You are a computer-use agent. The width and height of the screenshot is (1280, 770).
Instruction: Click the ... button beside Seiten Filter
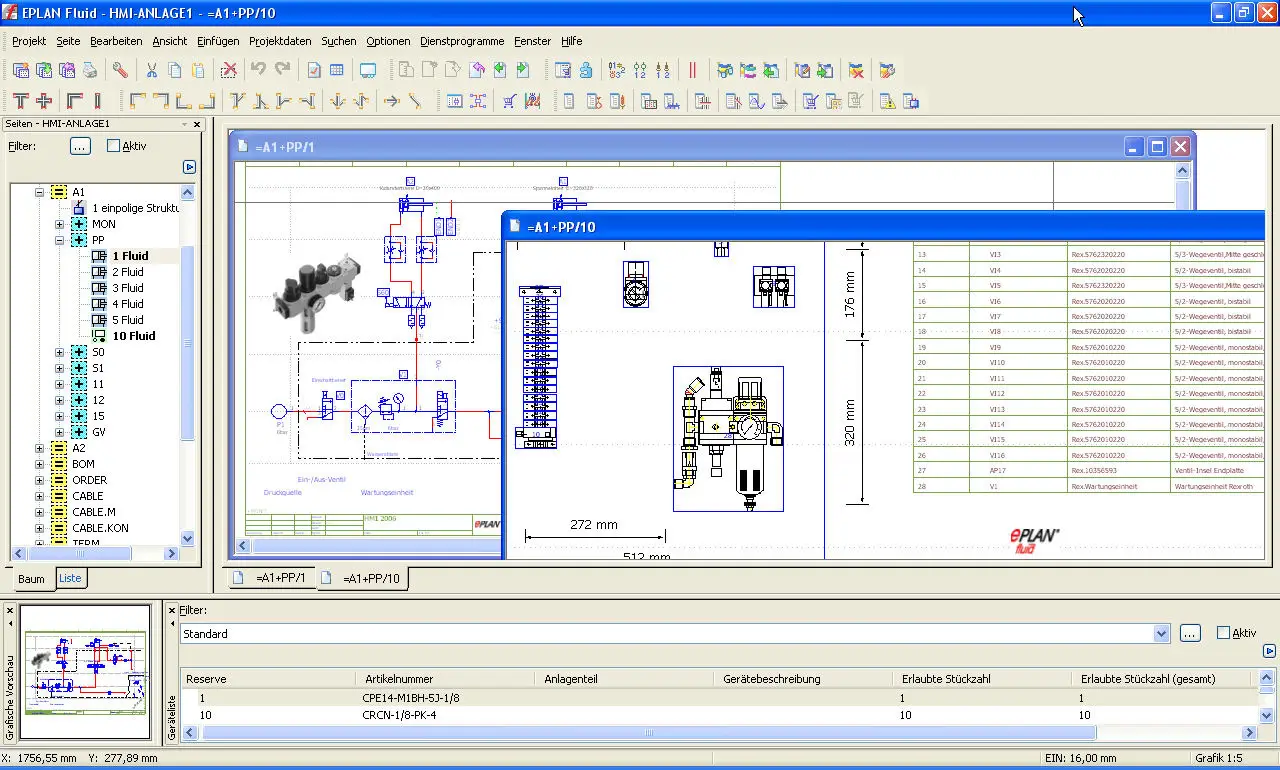(x=81, y=146)
